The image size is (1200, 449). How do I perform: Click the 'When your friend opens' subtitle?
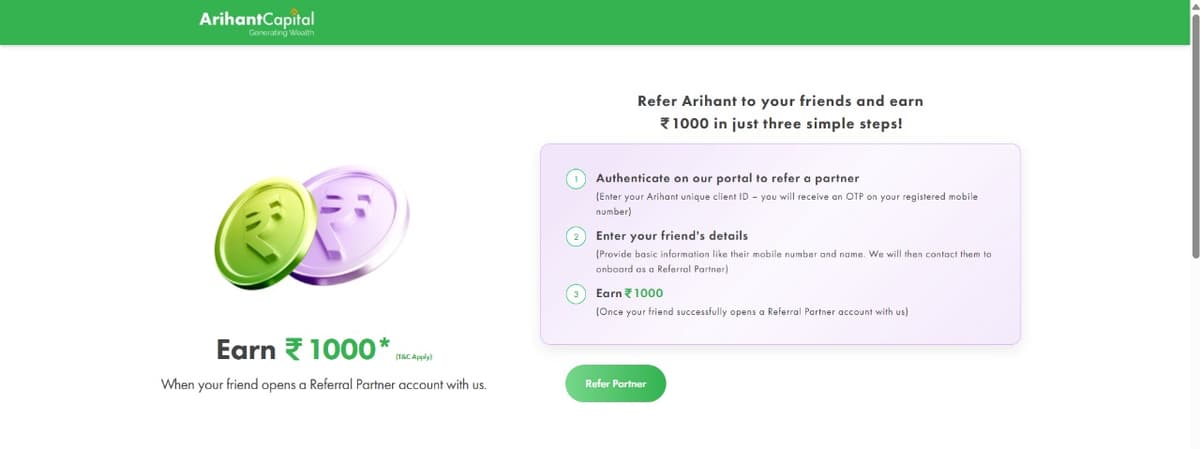pyautogui.click(x=323, y=385)
